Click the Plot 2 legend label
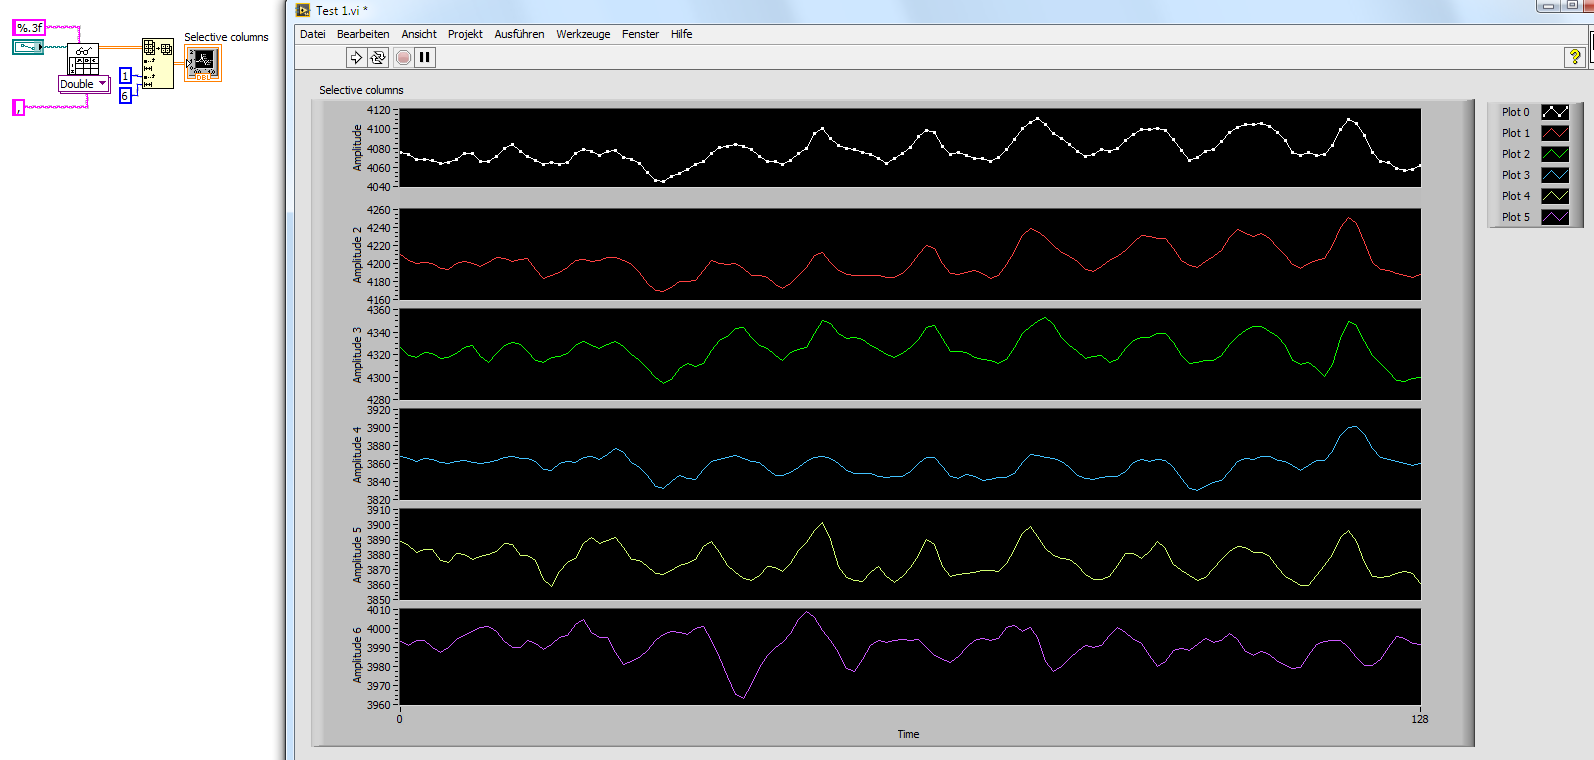 (1515, 154)
